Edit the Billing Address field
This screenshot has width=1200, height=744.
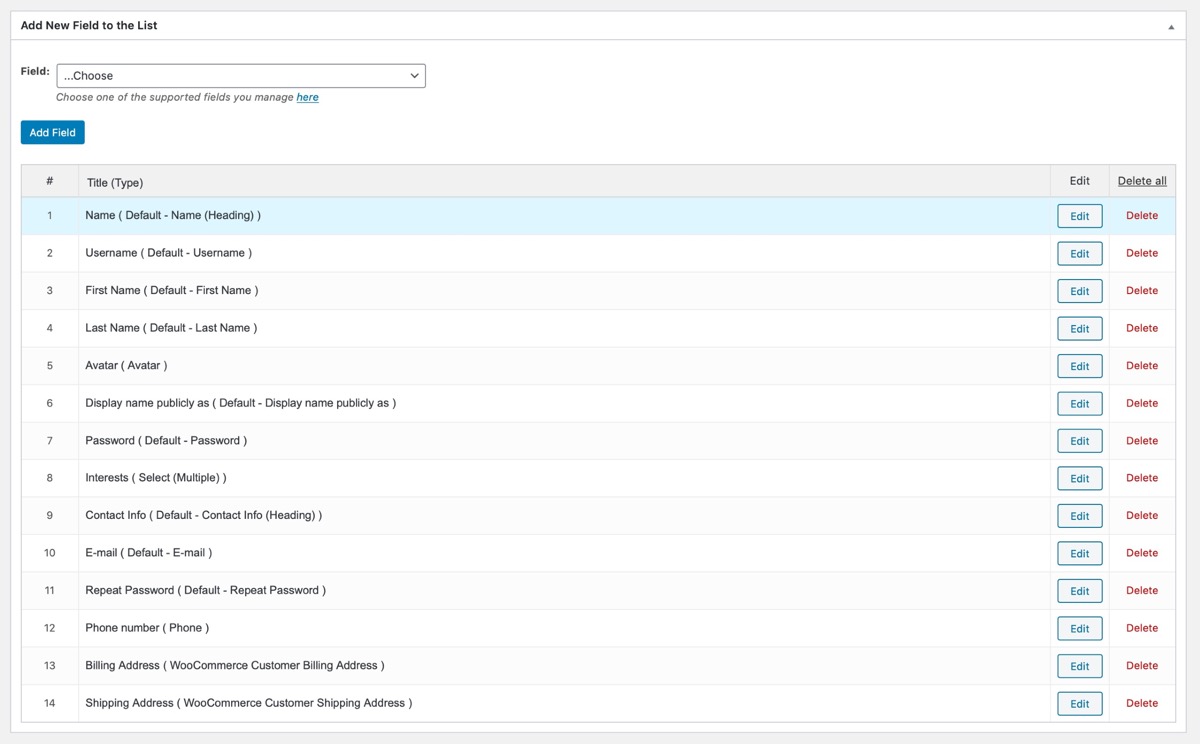pyautogui.click(x=1080, y=666)
